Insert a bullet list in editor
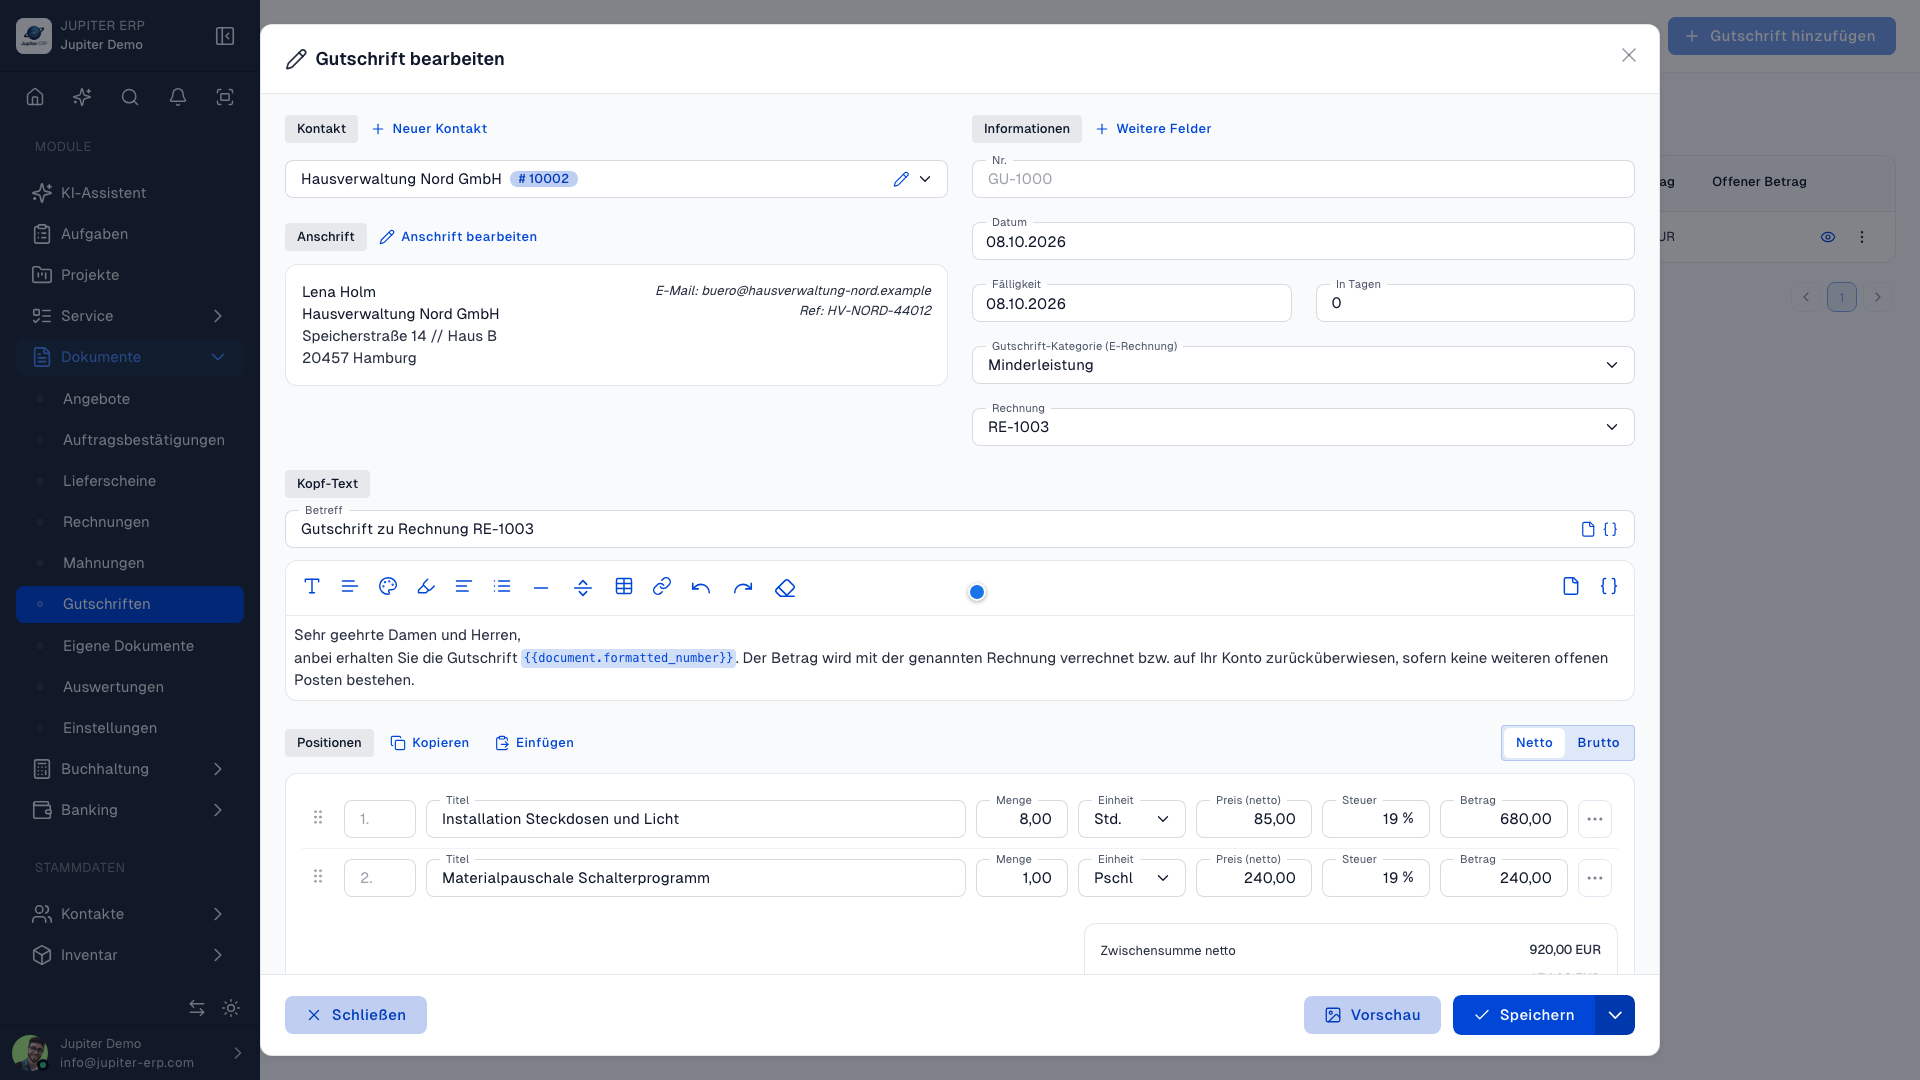Image resolution: width=1920 pixels, height=1080 pixels. (502, 587)
